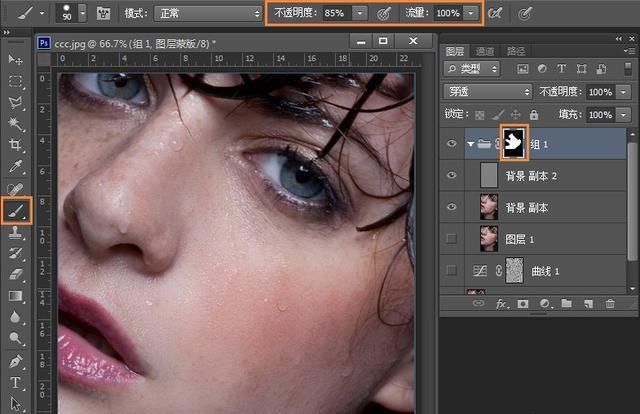The width and height of the screenshot is (640, 414).
Task: Add a layer mask
Action: 523,304
